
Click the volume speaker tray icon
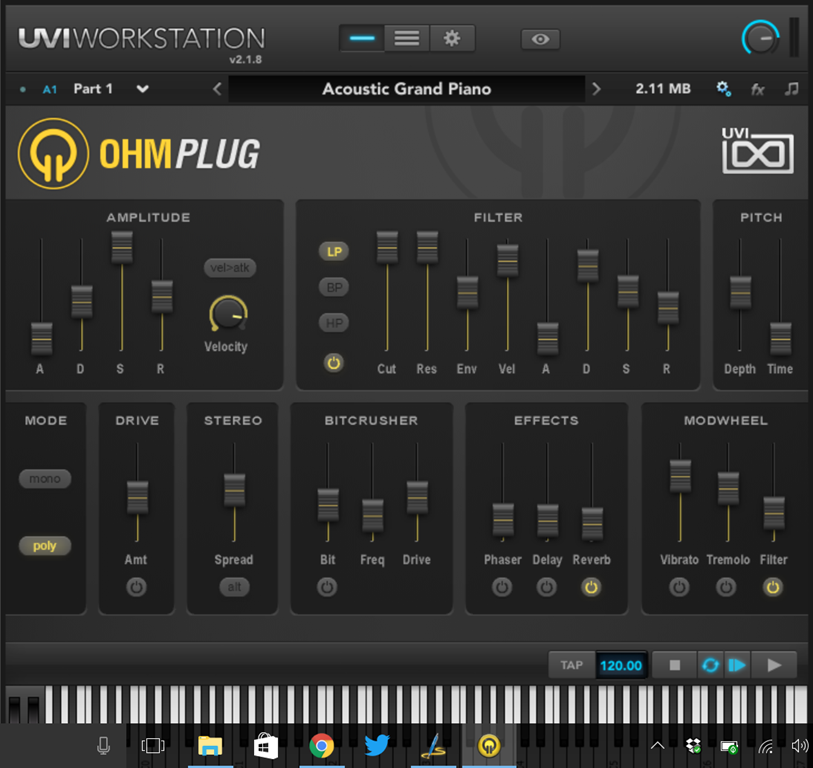(800, 746)
